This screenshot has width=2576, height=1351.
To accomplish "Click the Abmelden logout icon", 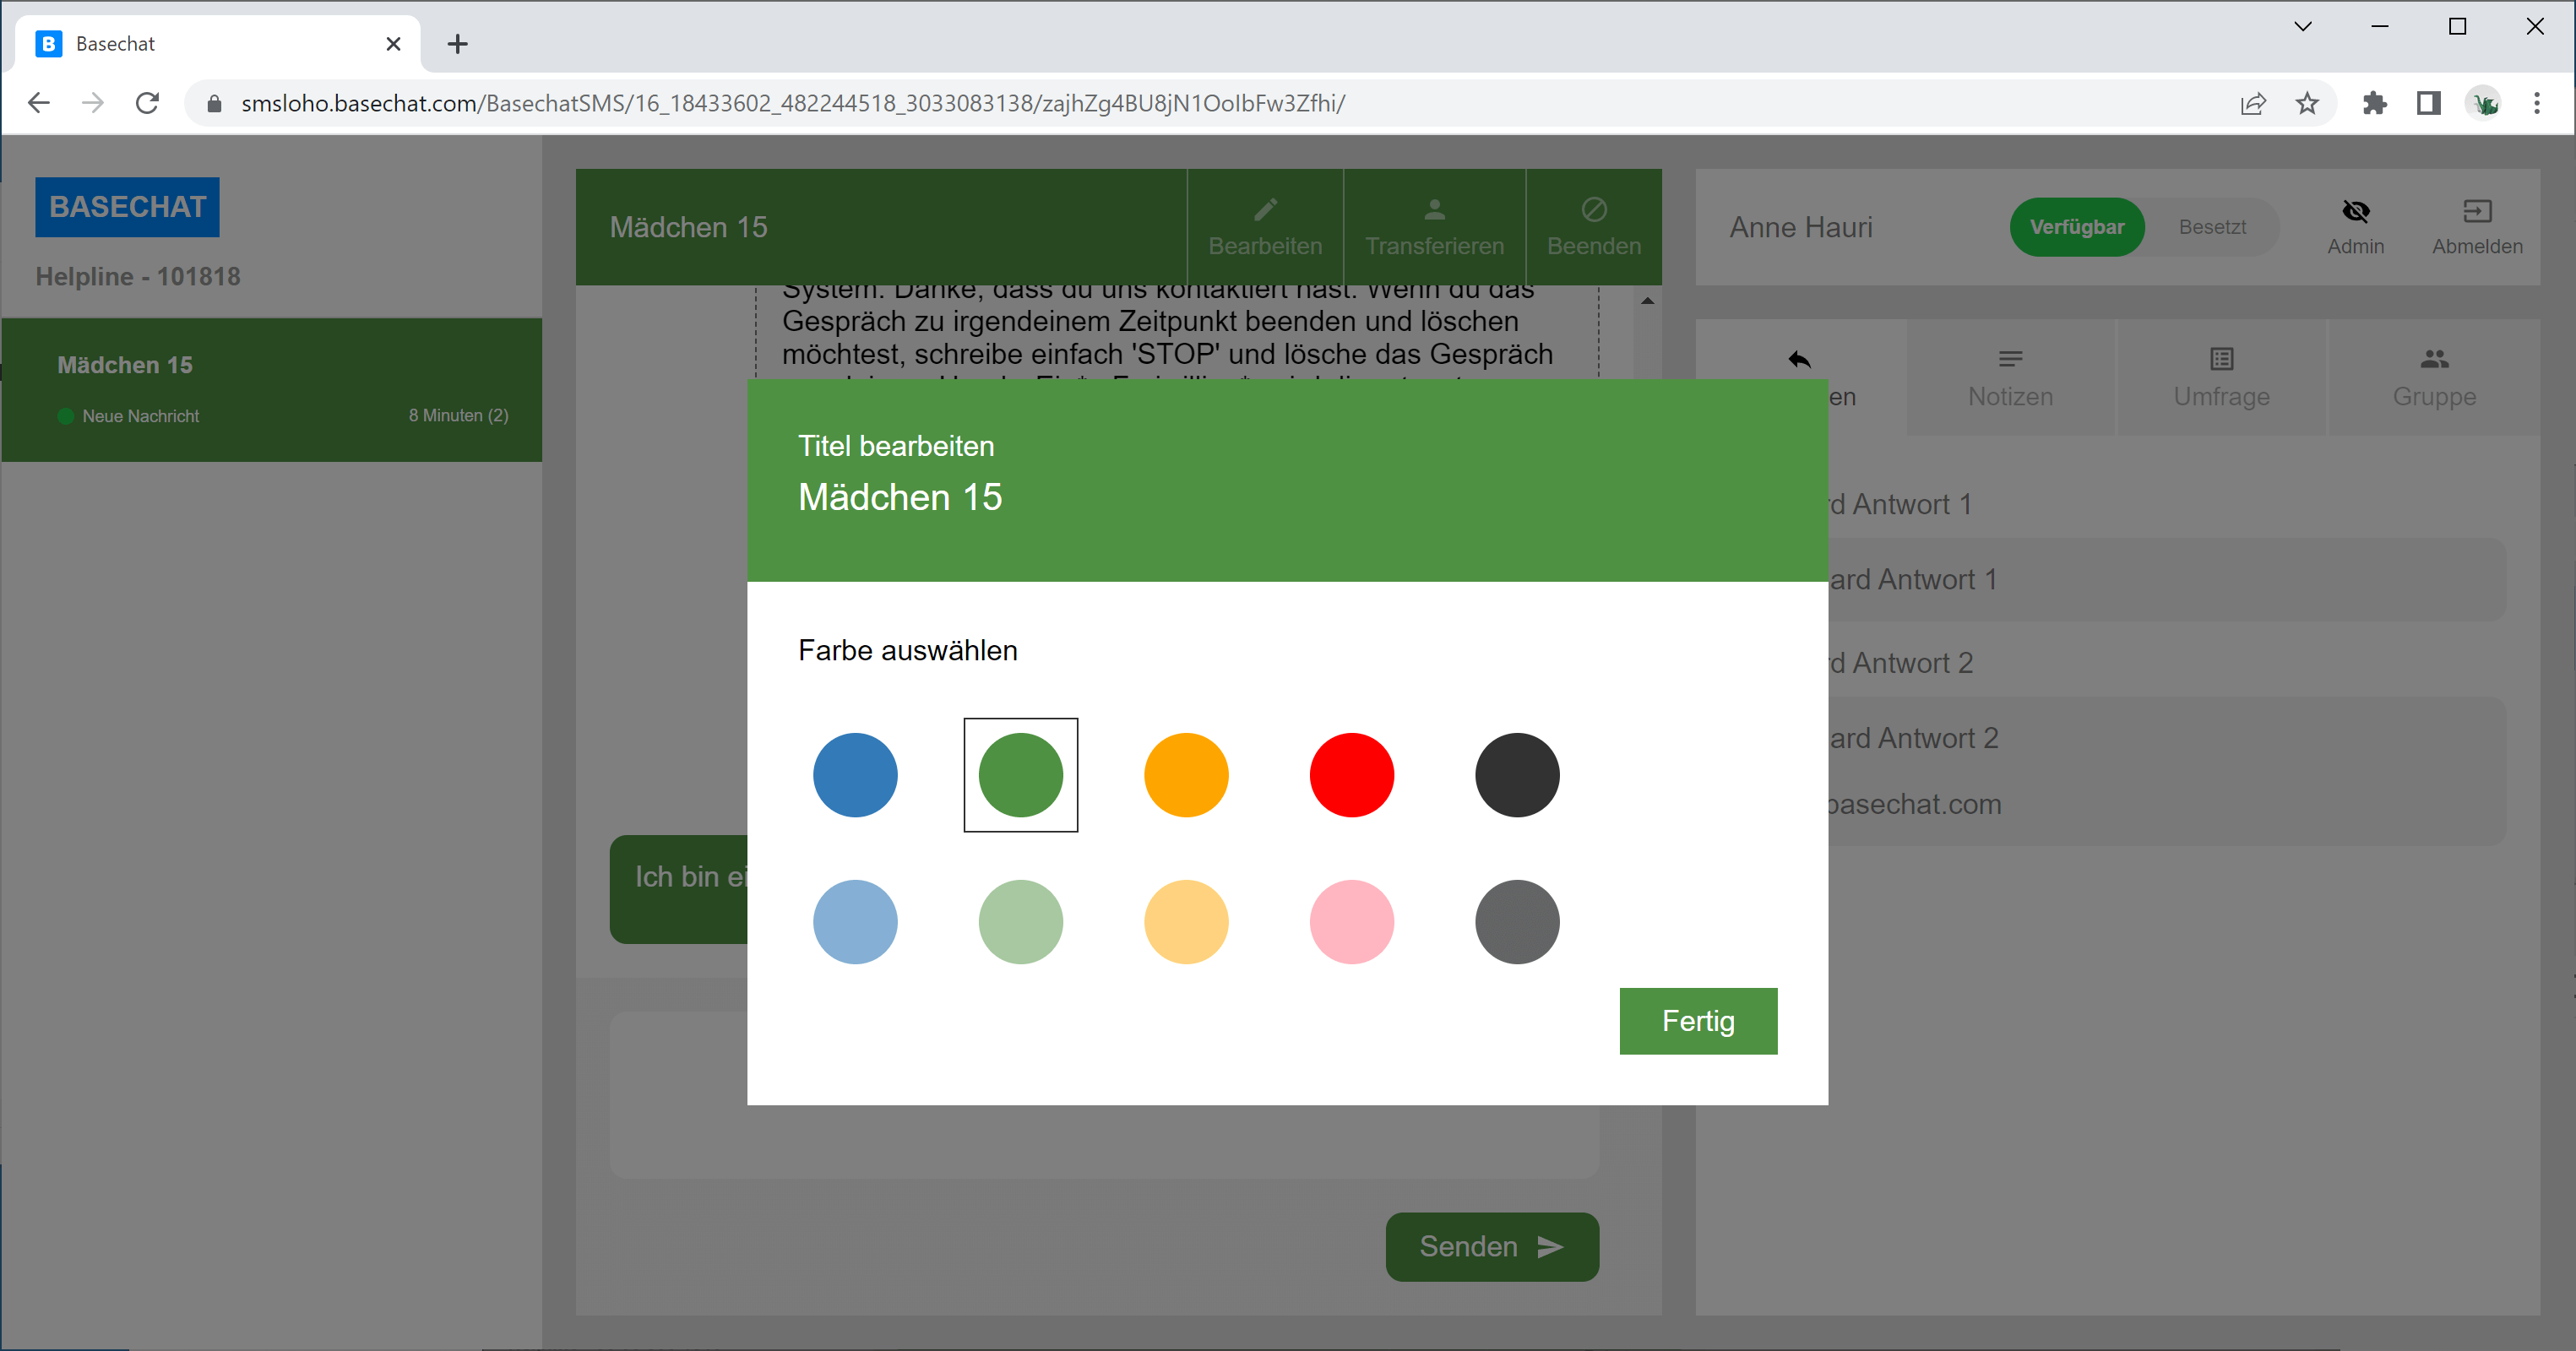I will click(x=2476, y=211).
